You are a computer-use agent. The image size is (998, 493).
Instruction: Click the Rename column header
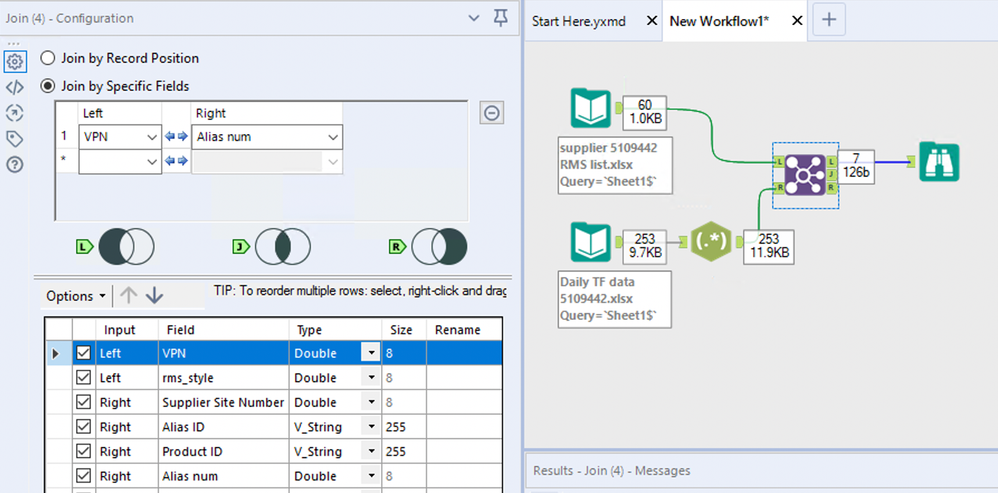(463, 330)
